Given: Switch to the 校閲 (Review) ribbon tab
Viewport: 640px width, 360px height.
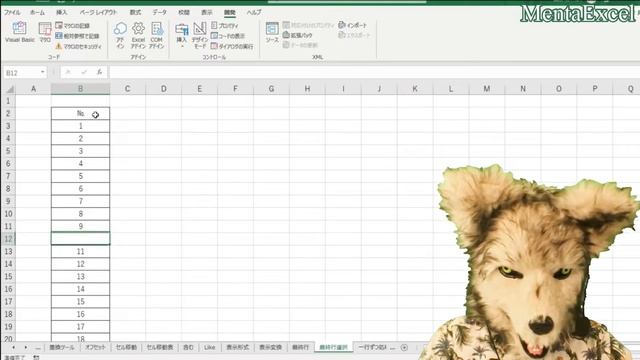Looking at the screenshot, I should 184,12.
